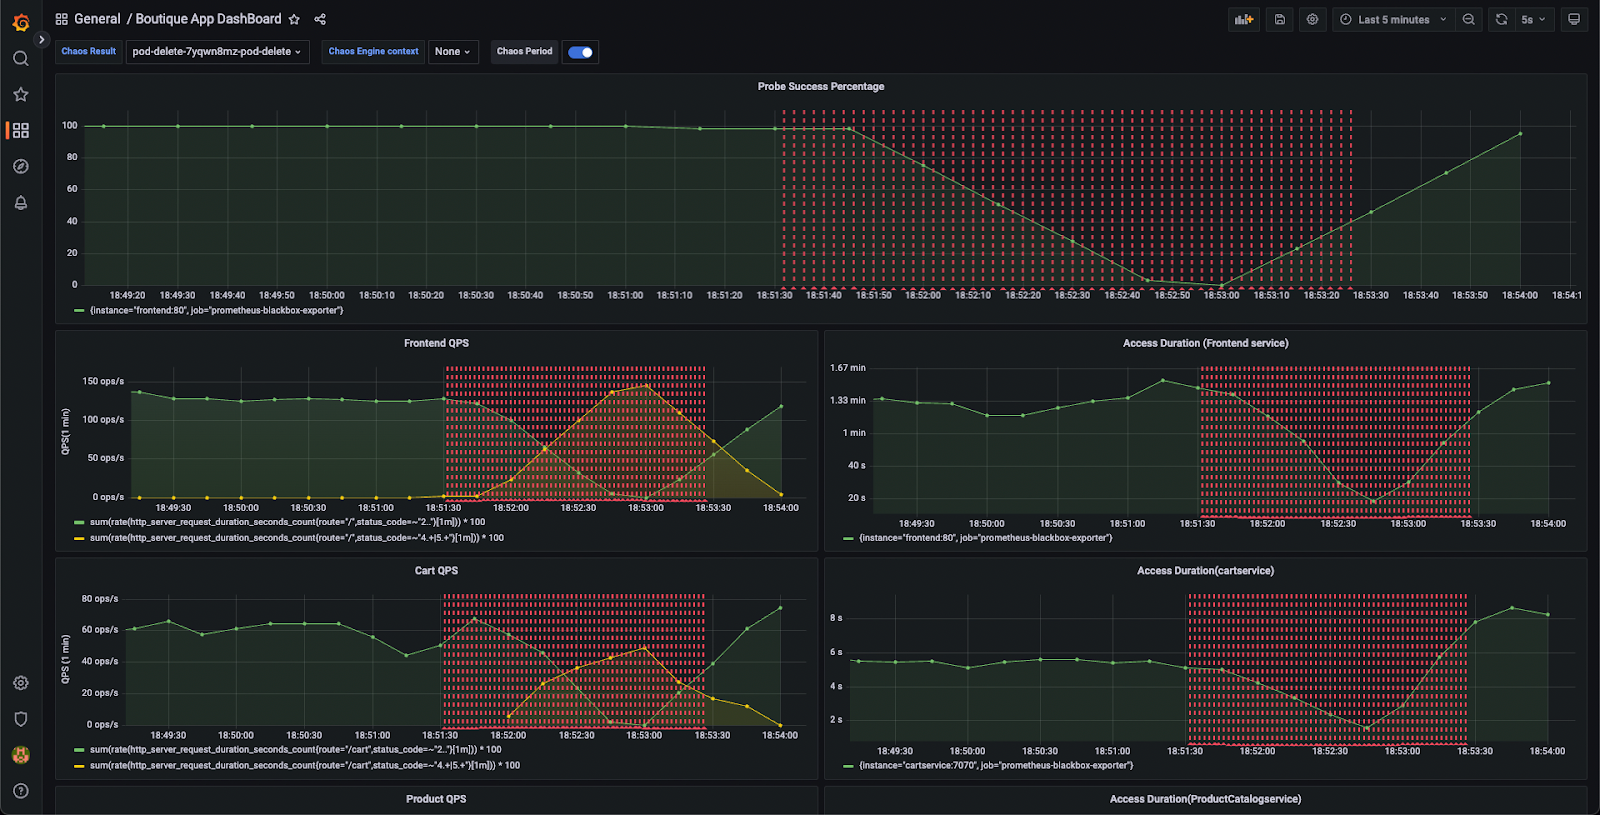Image resolution: width=1600 pixels, height=815 pixels.
Task: Open the Configuration gear in sidebar
Action: point(20,683)
